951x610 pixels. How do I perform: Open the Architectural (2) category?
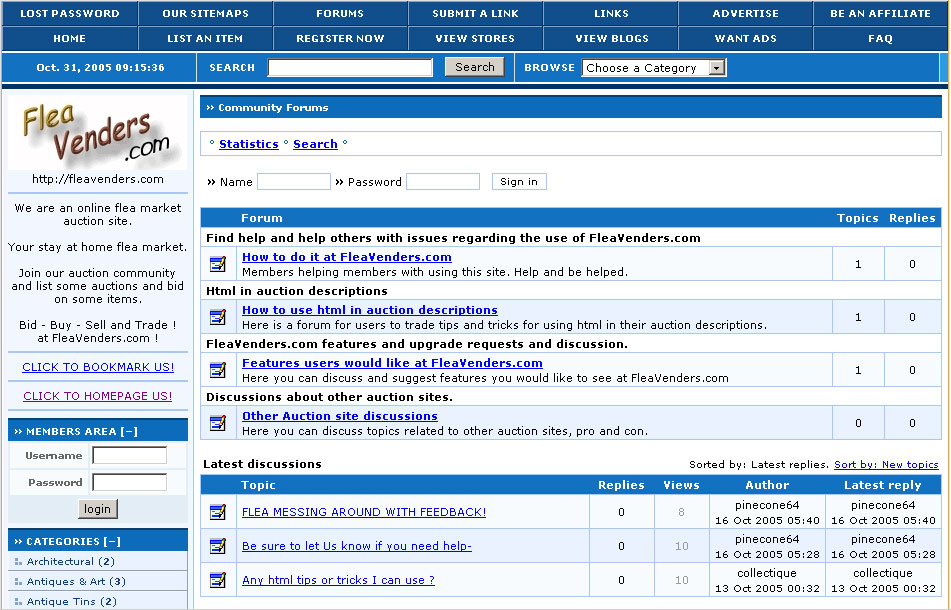[x=70, y=561]
